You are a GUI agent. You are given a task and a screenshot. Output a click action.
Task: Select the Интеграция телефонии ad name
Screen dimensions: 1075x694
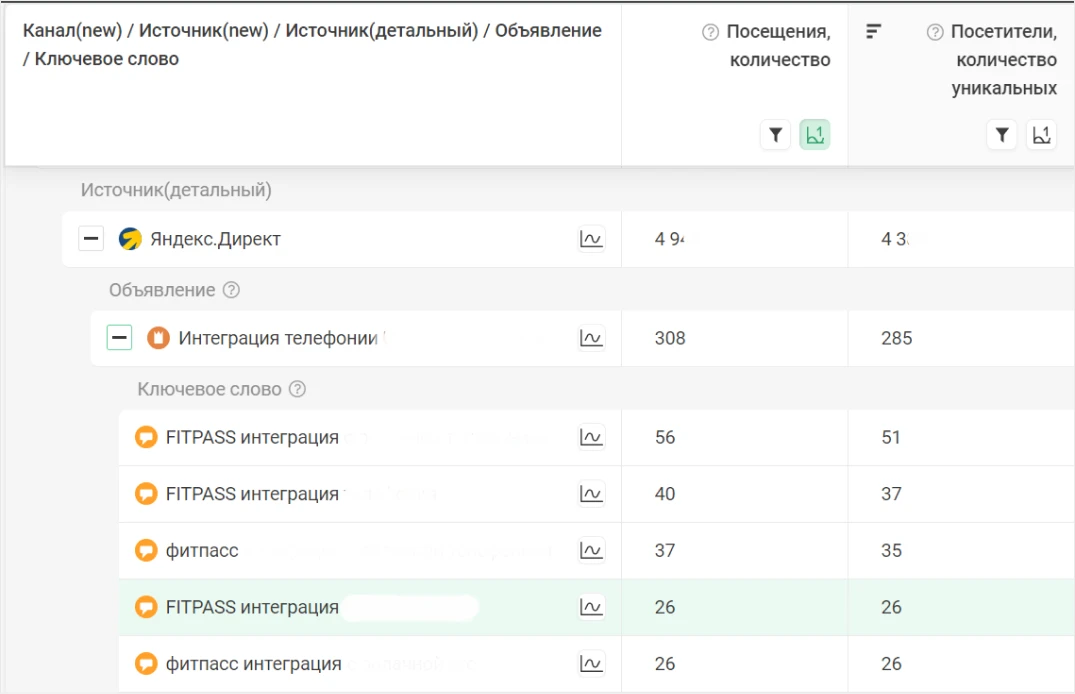tap(277, 338)
